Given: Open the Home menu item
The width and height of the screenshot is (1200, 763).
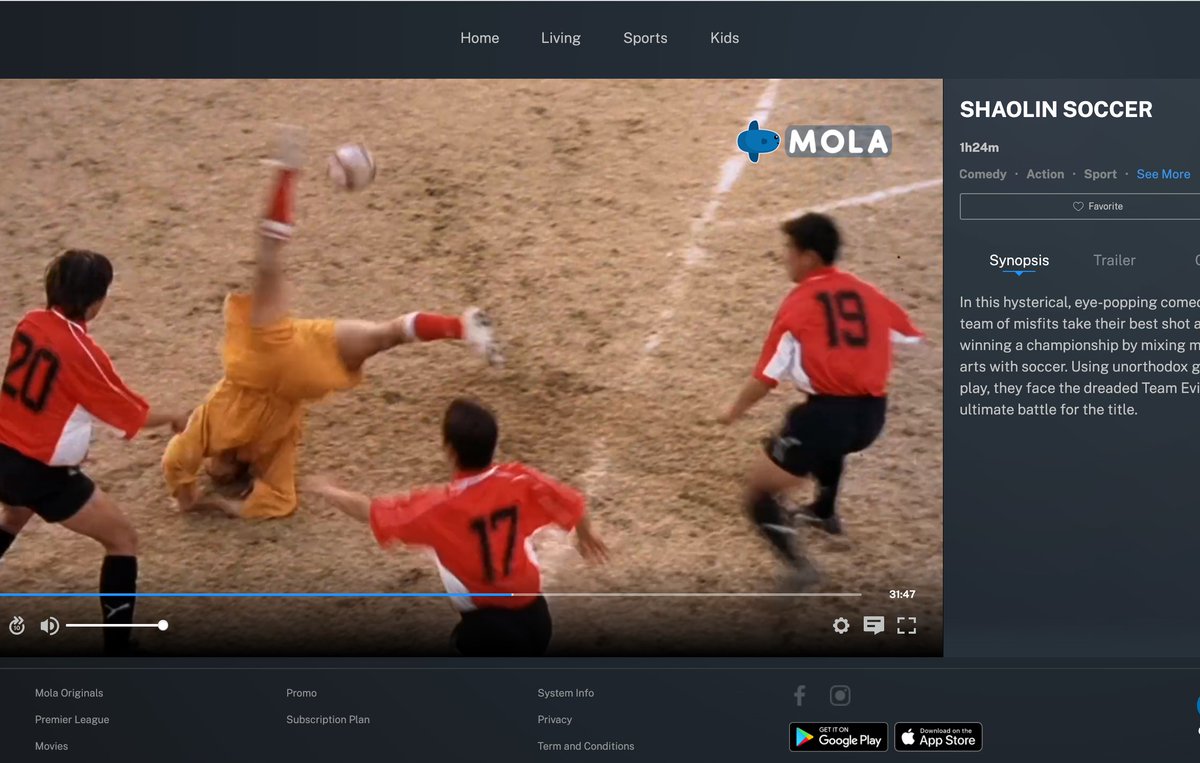Looking at the screenshot, I should pyautogui.click(x=480, y=38).
